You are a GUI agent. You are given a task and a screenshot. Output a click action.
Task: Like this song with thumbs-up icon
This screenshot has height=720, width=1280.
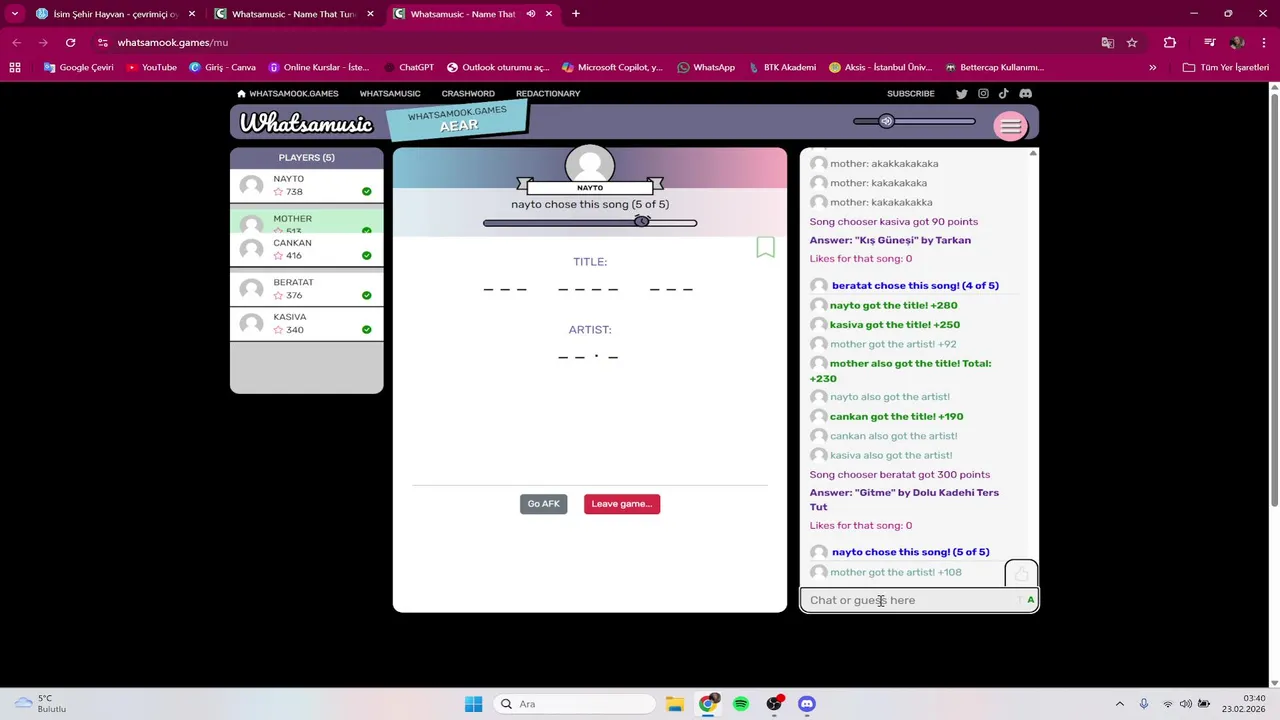[x=1021, y=574]
